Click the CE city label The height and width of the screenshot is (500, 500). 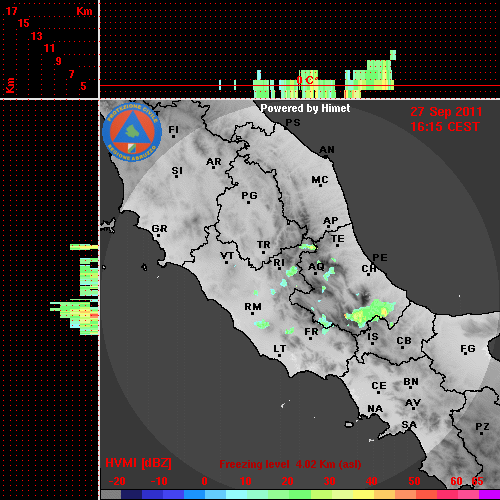coord(379,386)
